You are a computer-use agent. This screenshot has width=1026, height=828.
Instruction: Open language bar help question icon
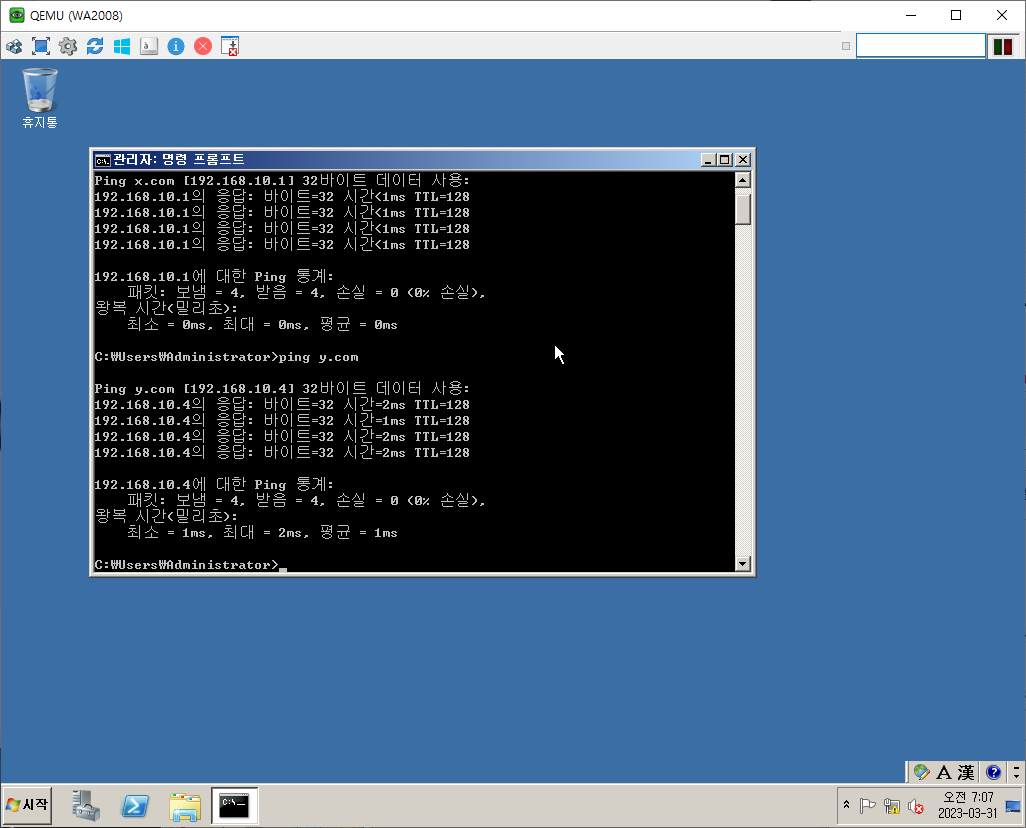point(993,772)
